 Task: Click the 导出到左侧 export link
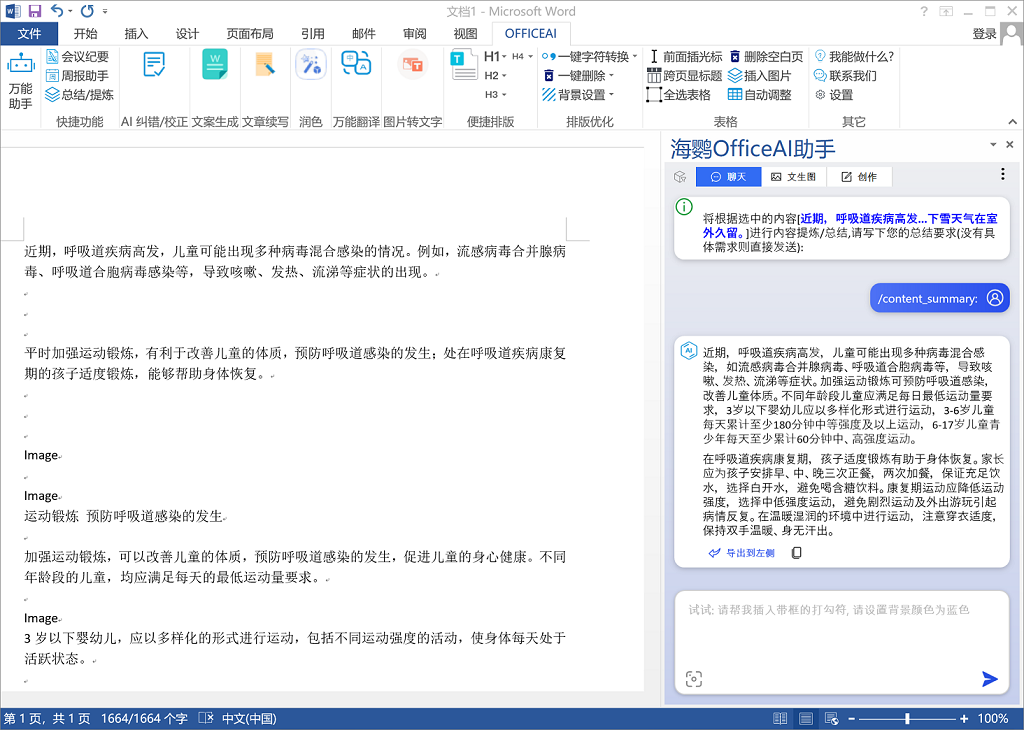[742, 553]
